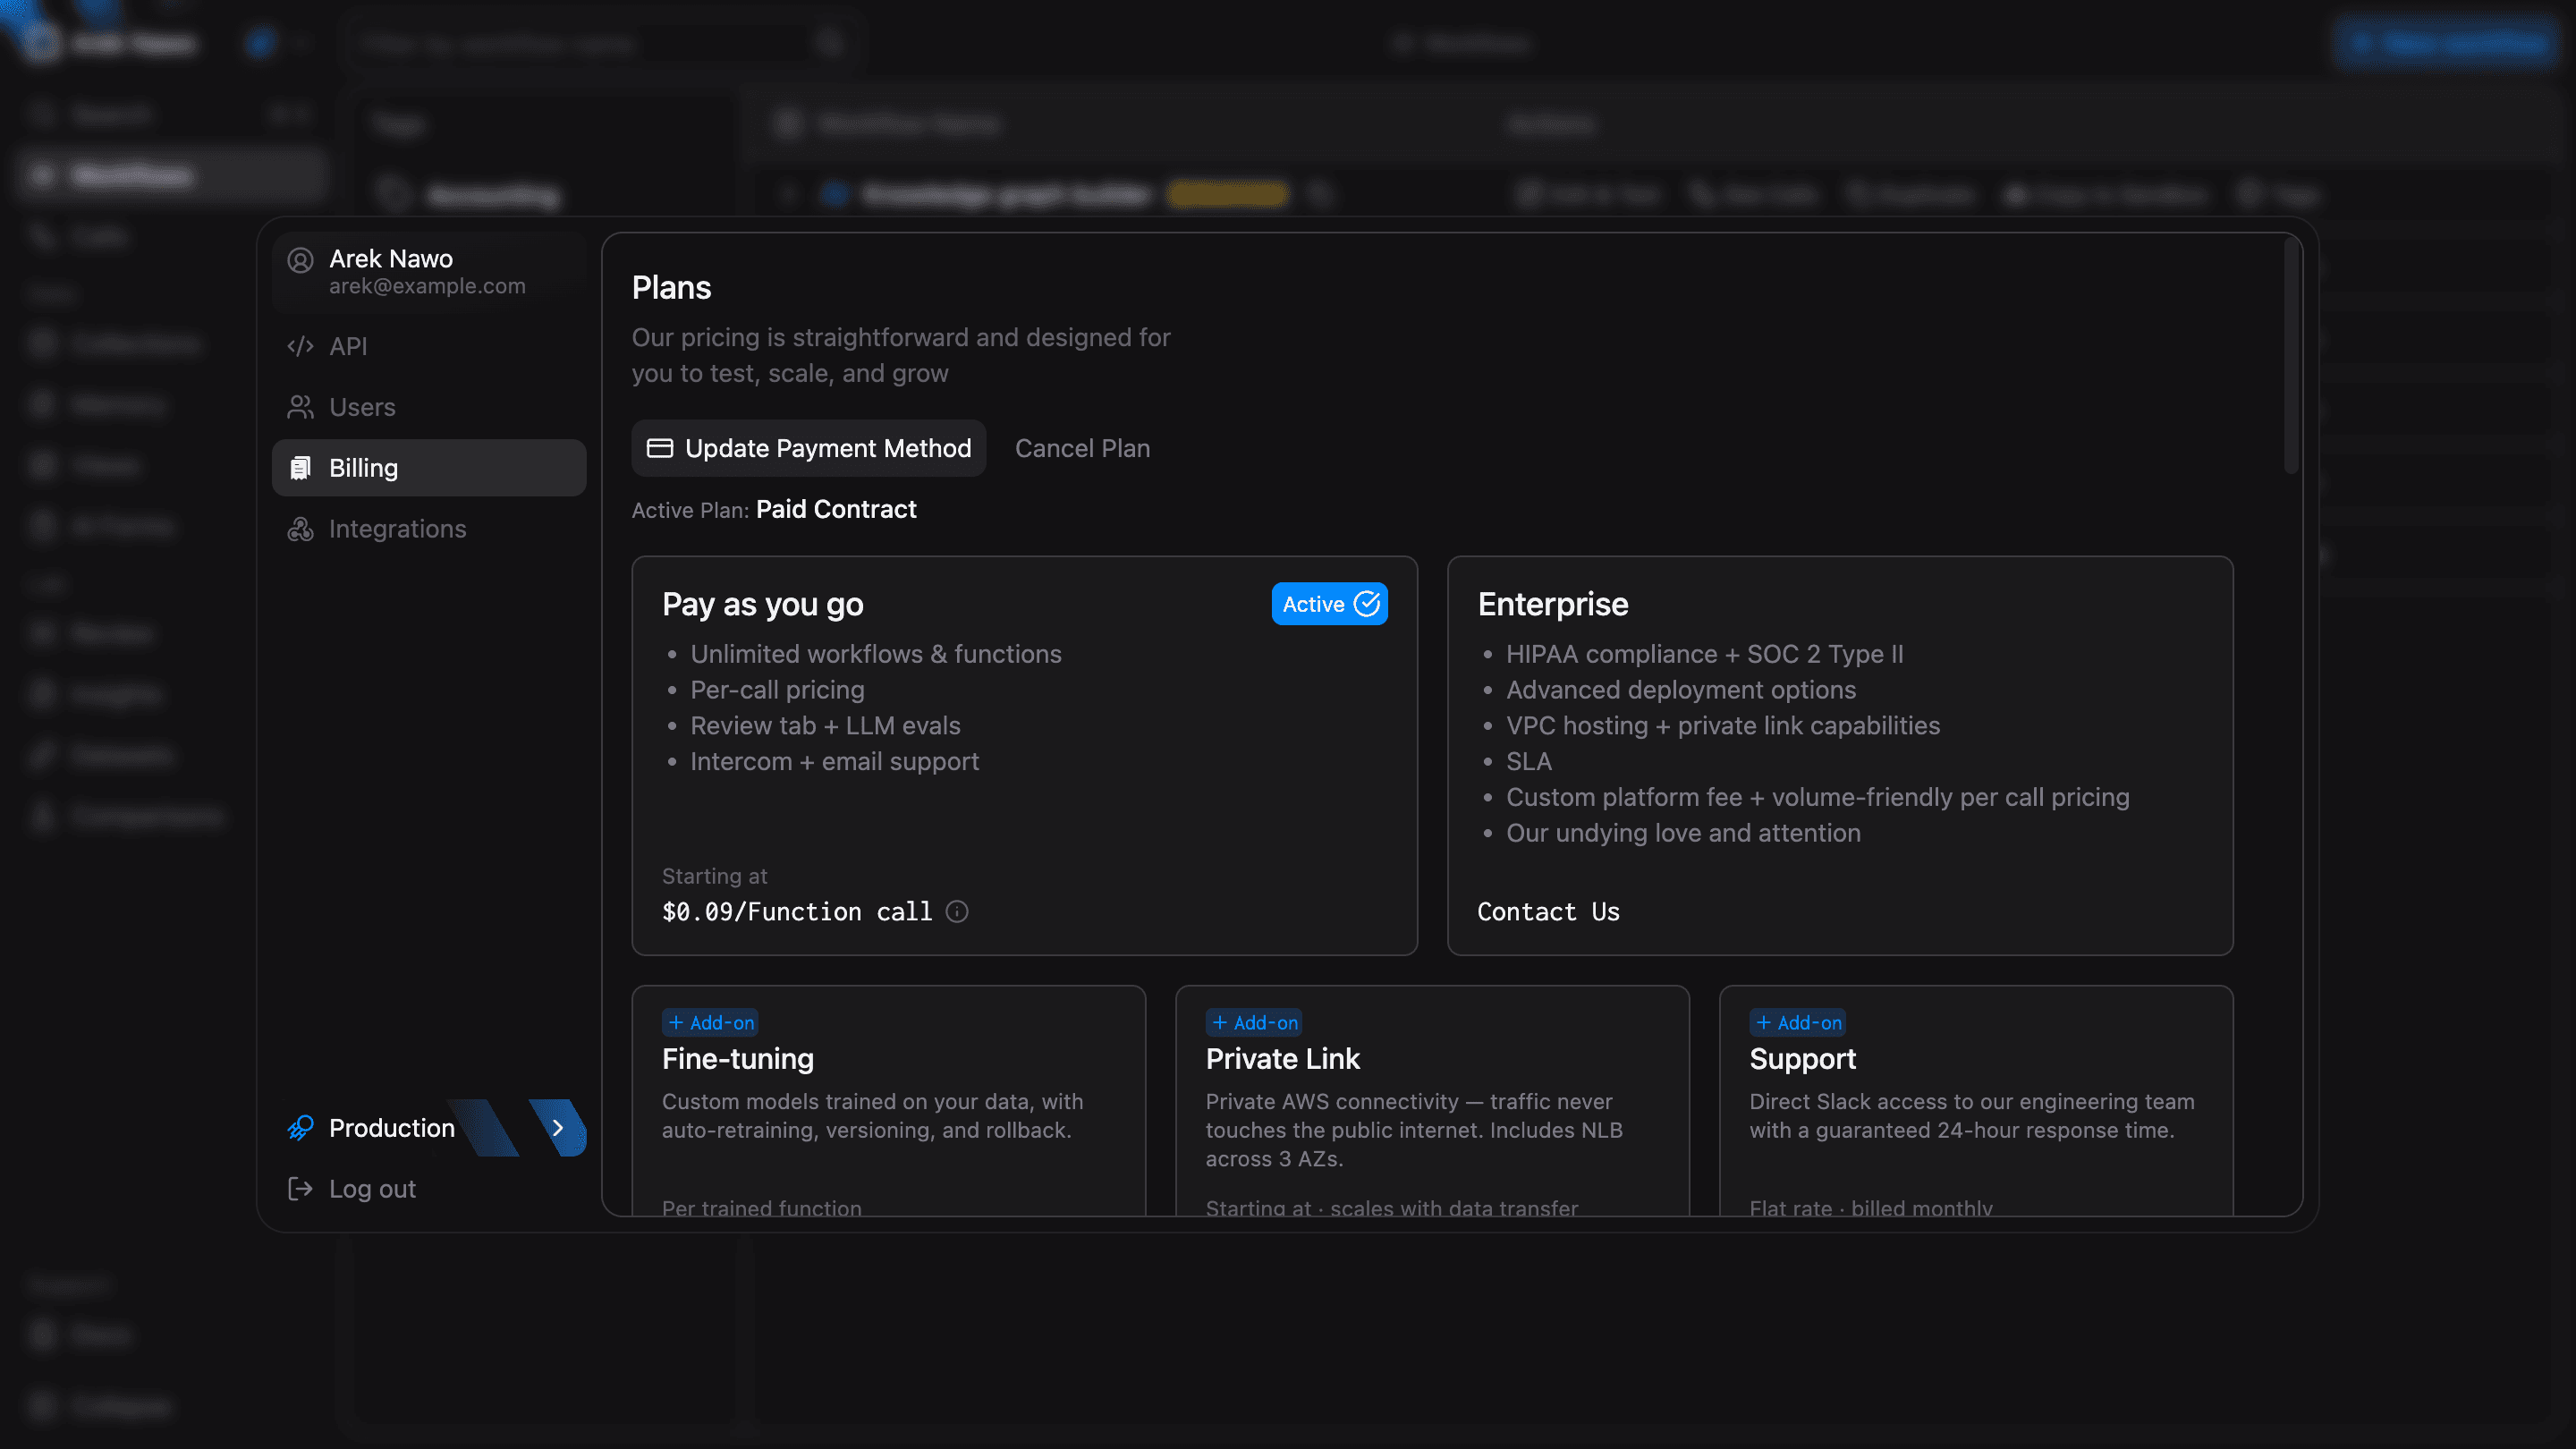
Task: Click the Pay as you go plan title
Action: (762, 605)
